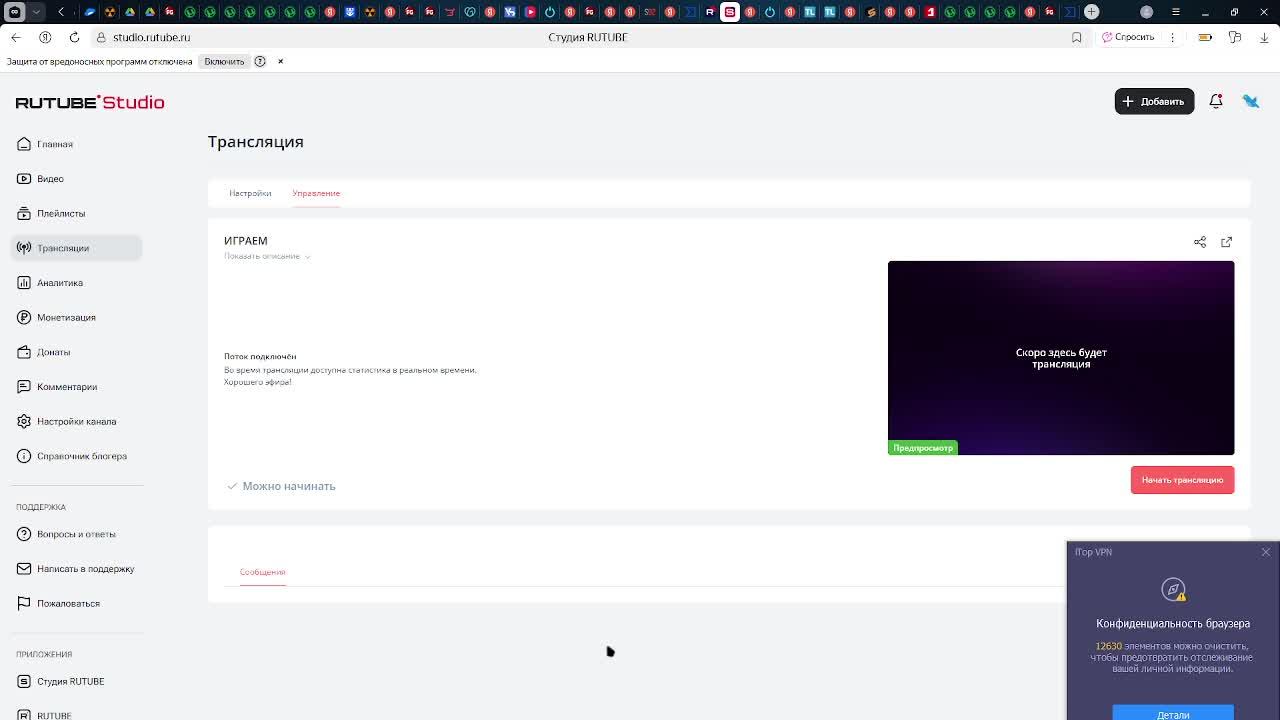The image size is (1280, 720).
Task: Click the Пожаловаться flag icon
Action: tap(24, 603)
